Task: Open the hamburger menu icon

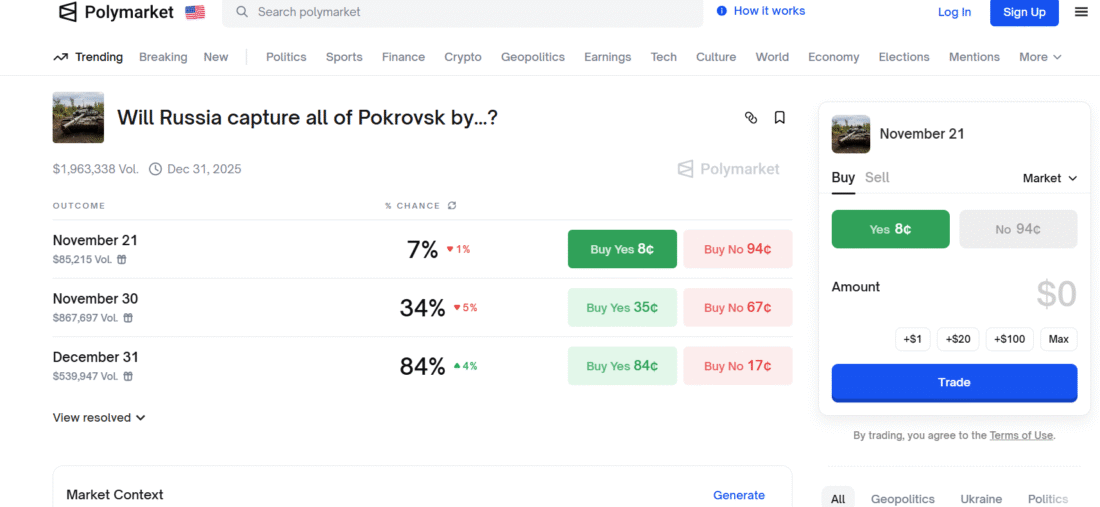Action: [x=1081, y=12]
